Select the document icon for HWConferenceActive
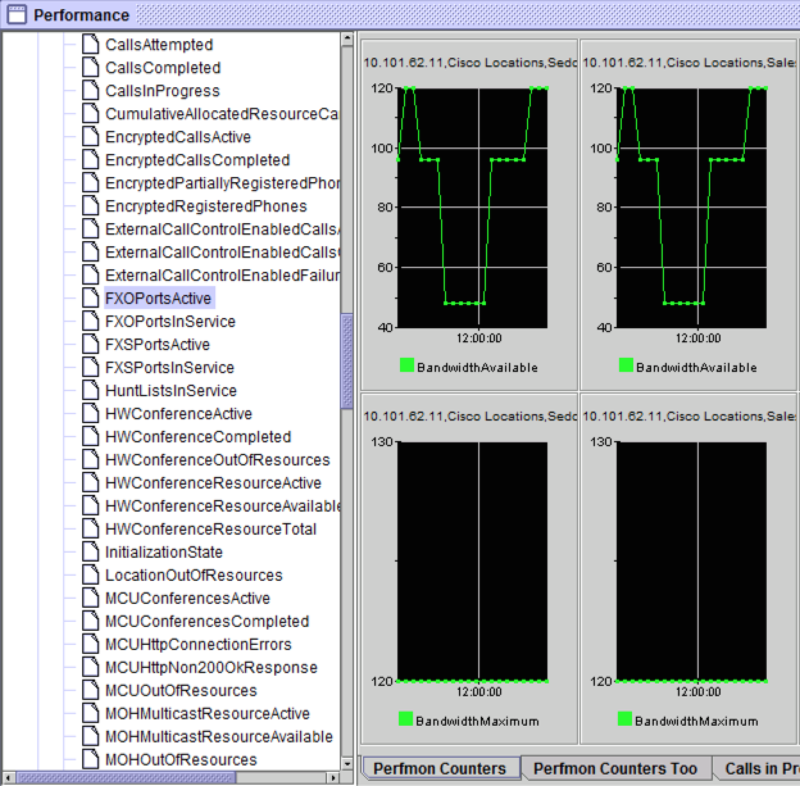This screenshot has width=800, height=786. [91, 413]
